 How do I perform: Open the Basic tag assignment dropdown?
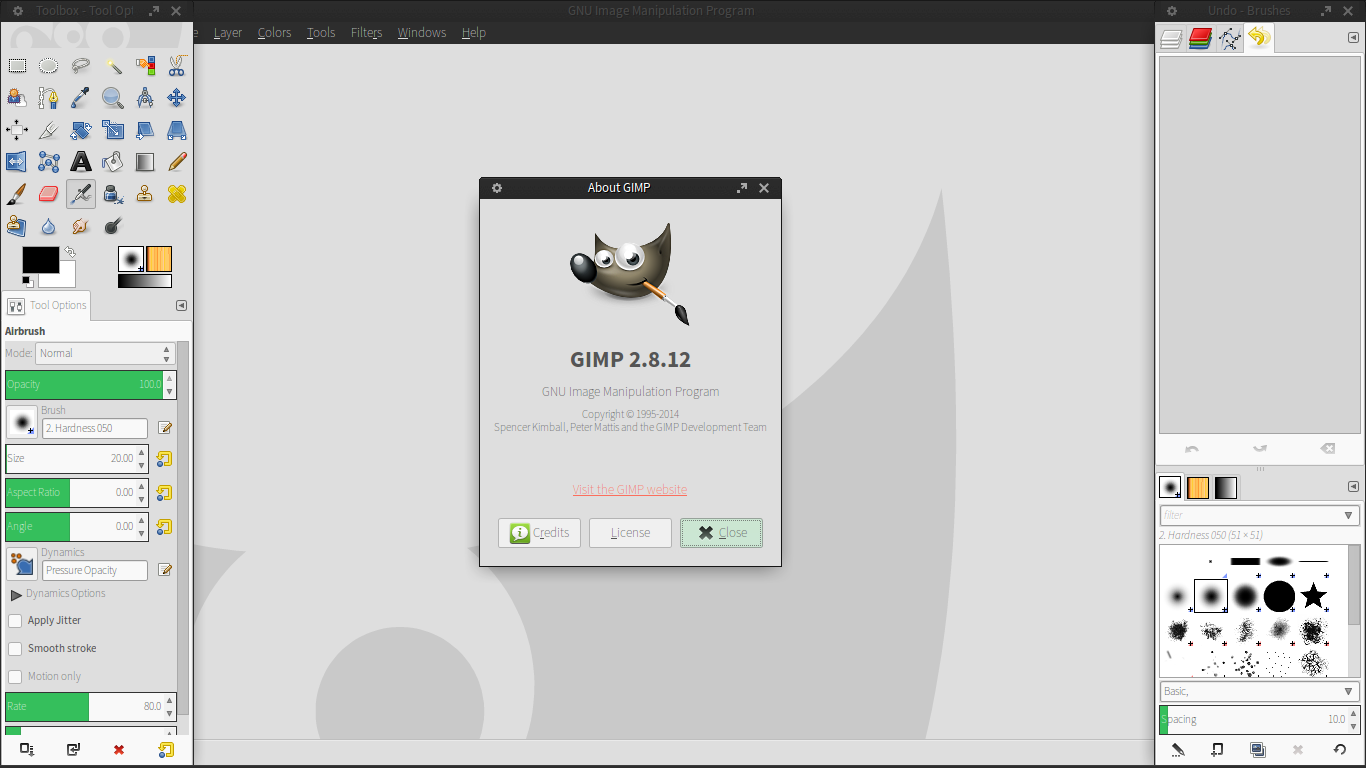pos(1259,691)
